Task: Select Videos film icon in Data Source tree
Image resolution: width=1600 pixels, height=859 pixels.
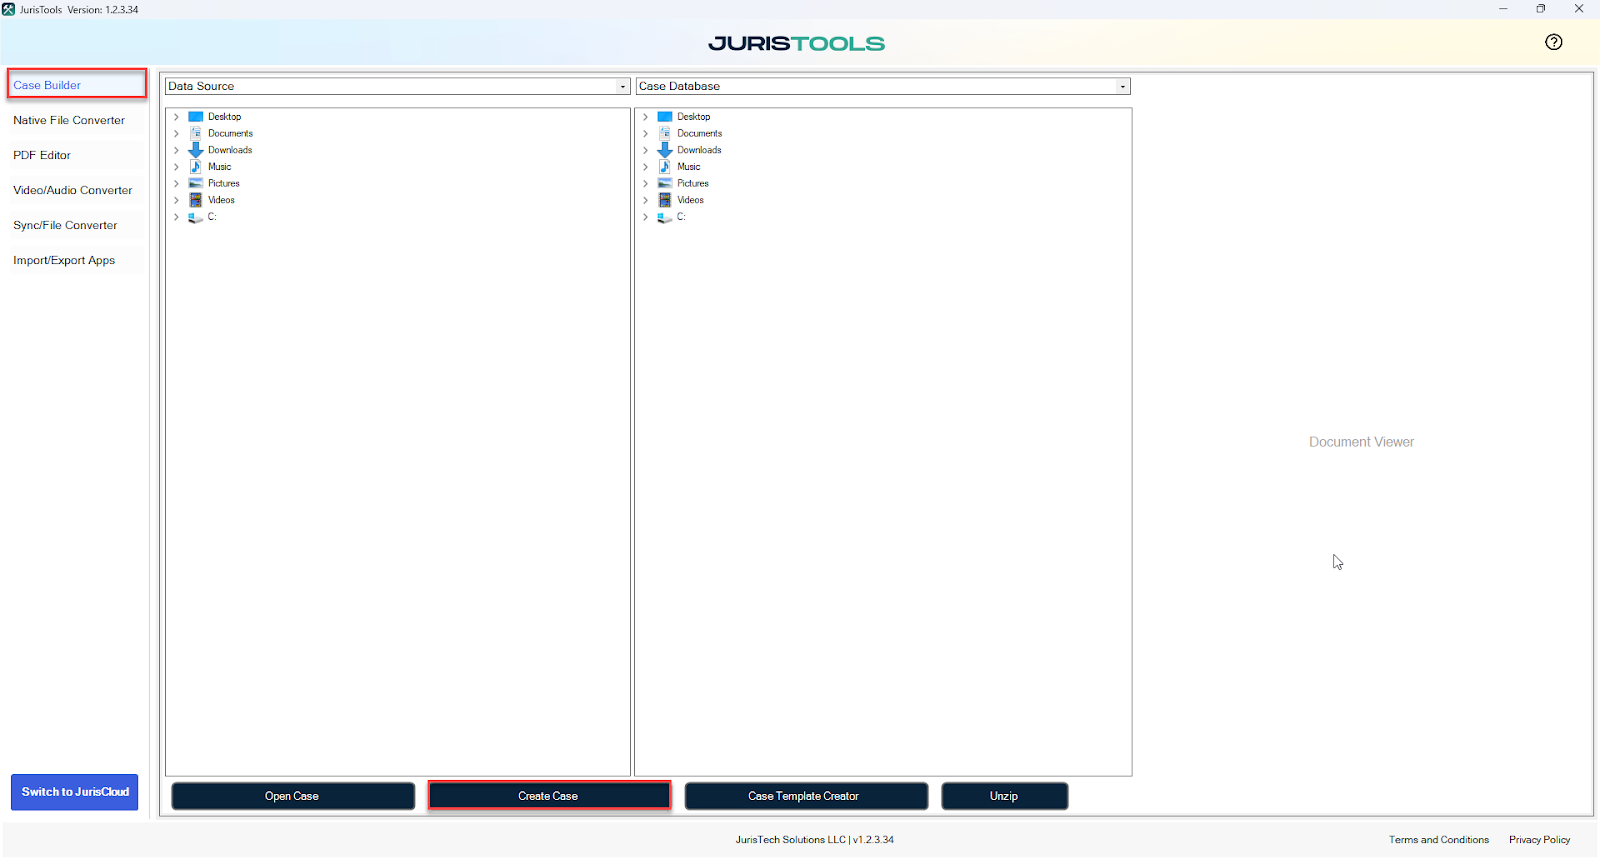Action: (x=196, y=200)
